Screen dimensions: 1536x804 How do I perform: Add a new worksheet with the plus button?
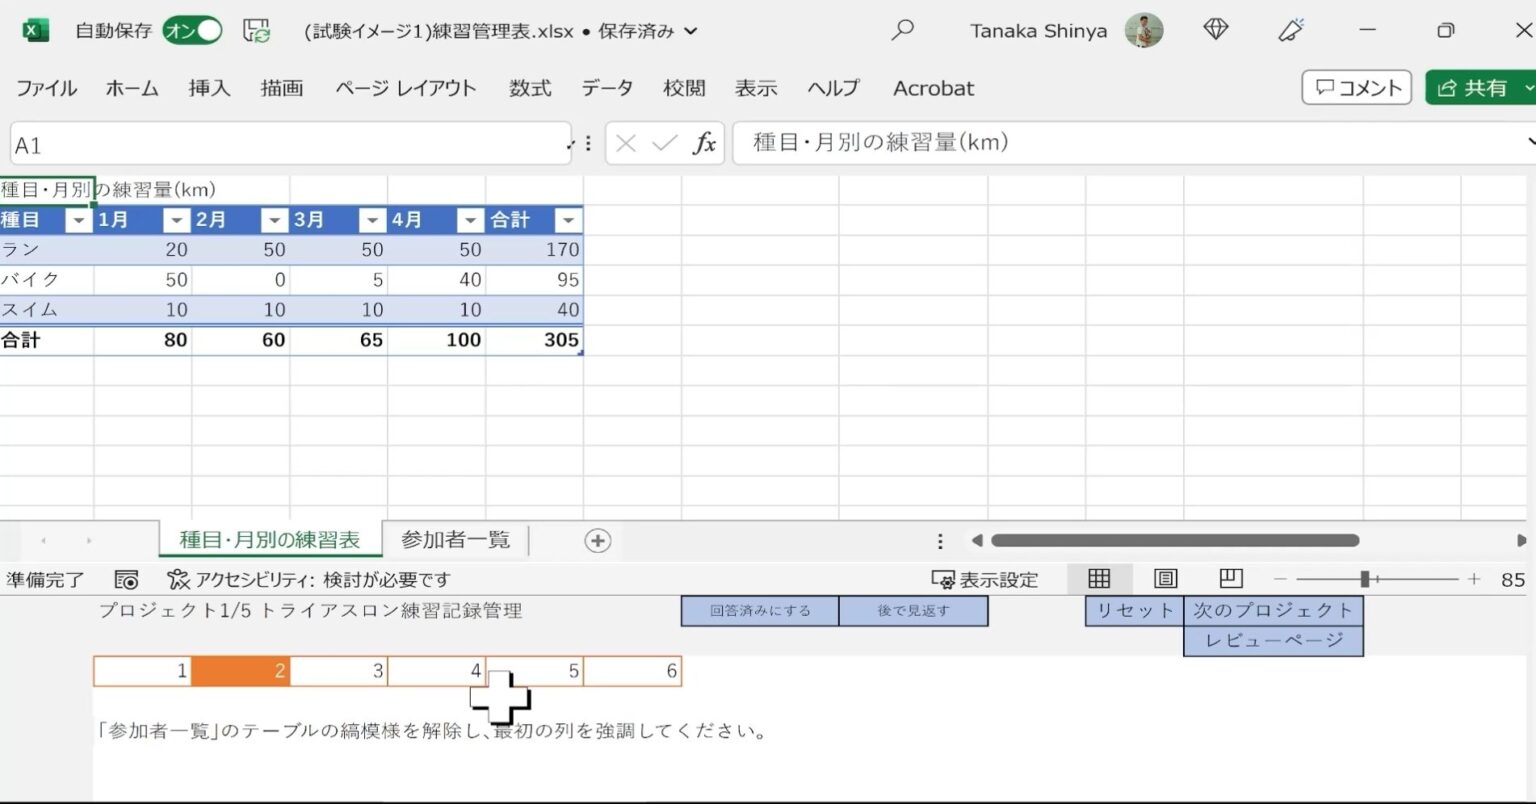(597, 539)
